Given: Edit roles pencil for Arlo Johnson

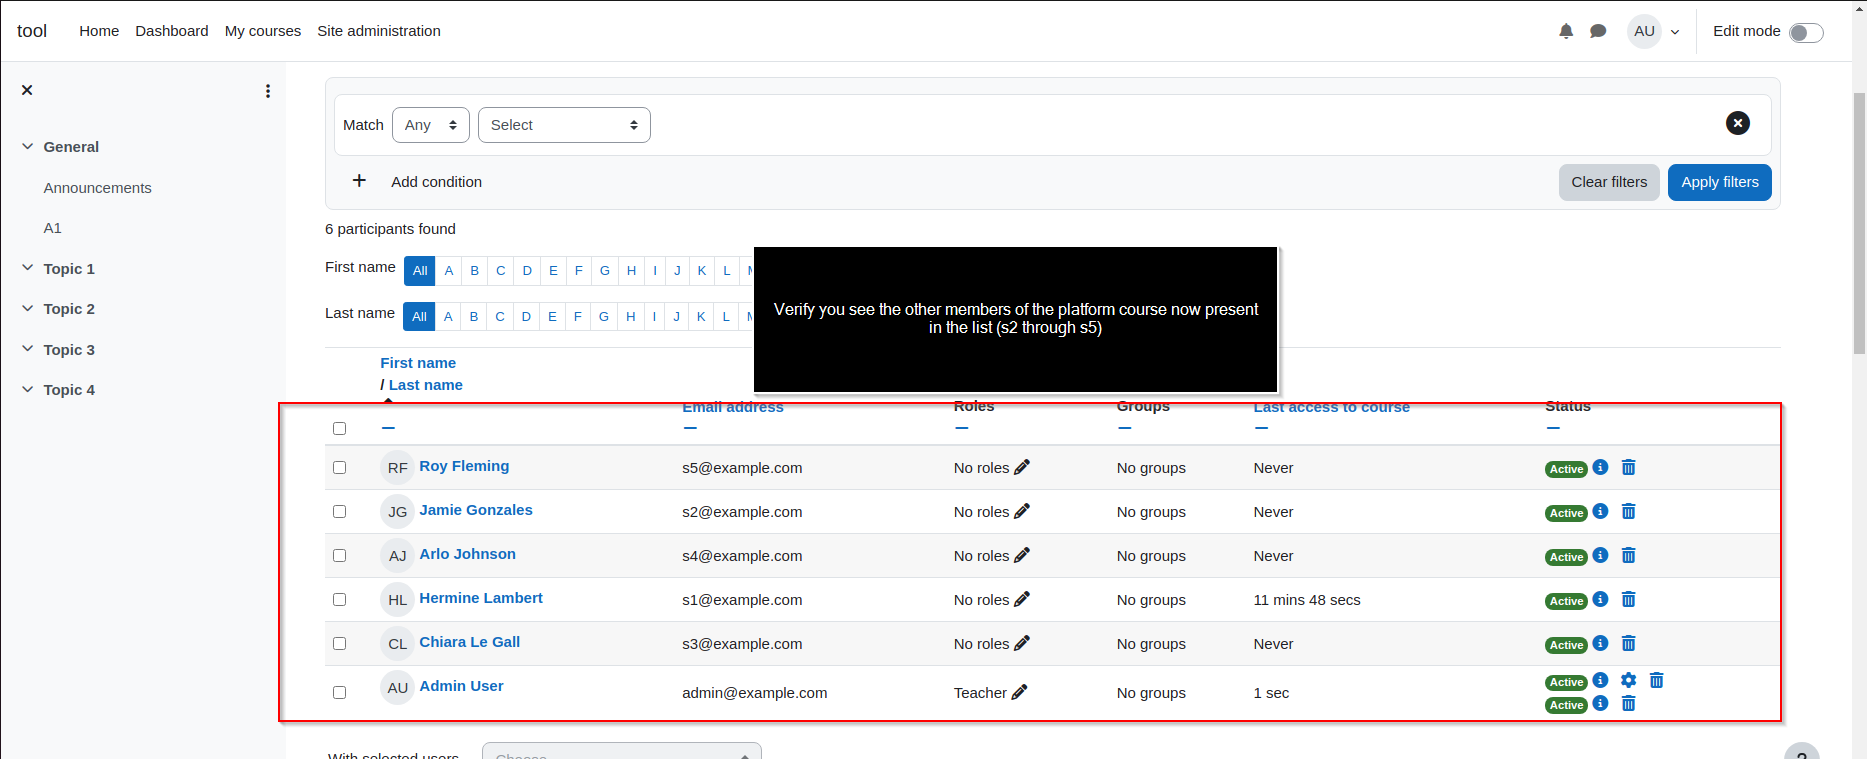Looking at the screenshot, I should (x=1022, y=555).
